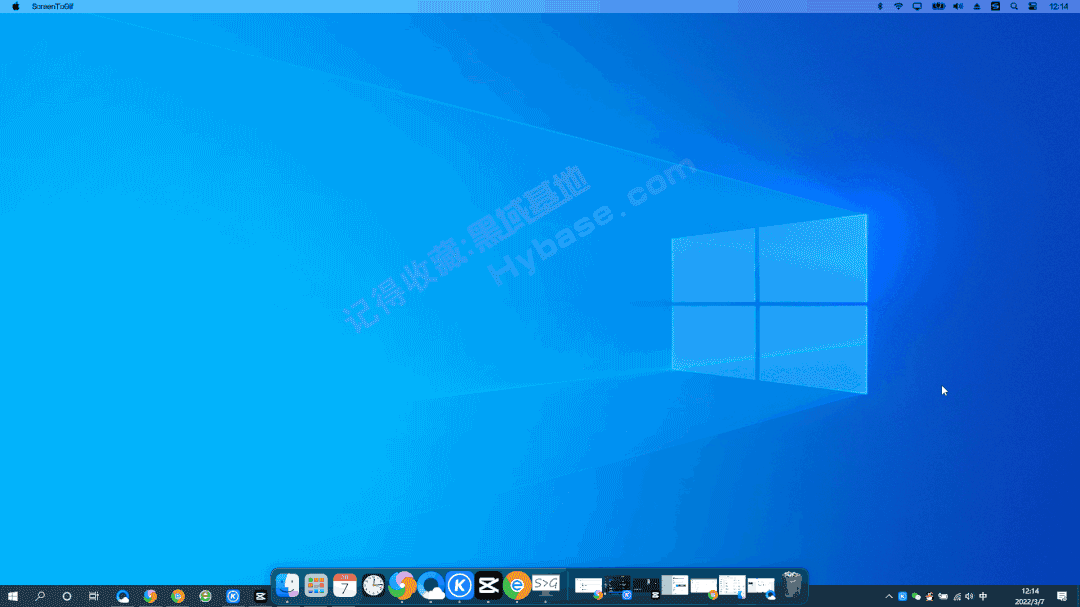This screenshot has height=607, width=1080.
Task: Open the e browser in dock
Action: 517,586
